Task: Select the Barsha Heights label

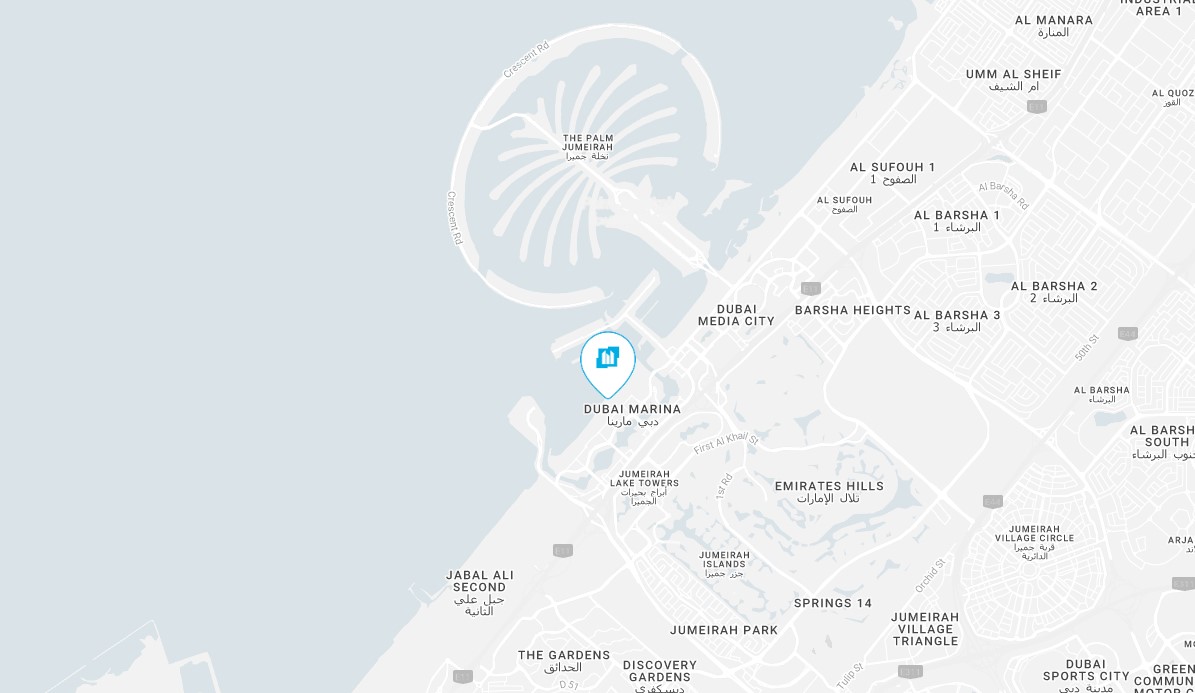Action: [x=853, y=310]
